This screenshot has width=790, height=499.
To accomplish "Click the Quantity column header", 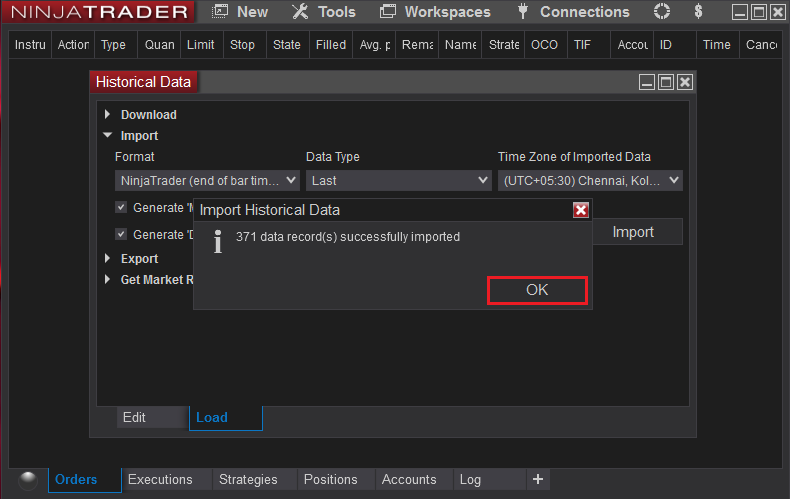I will (159, 45).
